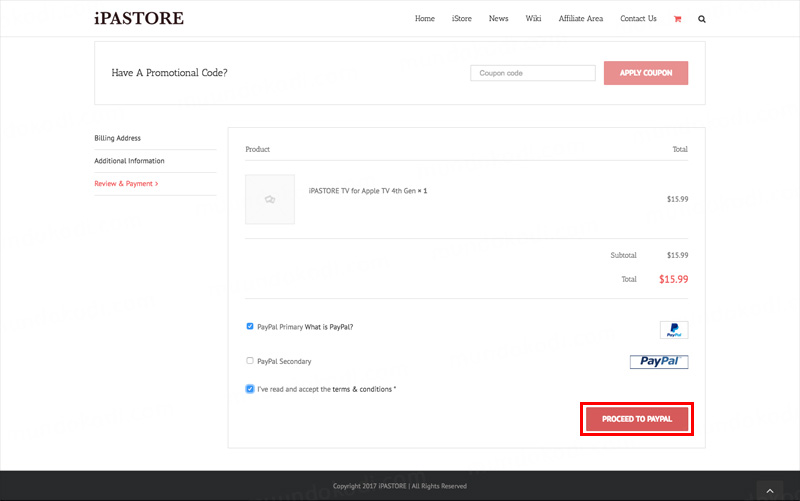Click the scroll-to-top arrow button
The width and height of the screenshot is (800, 501).
coord(770,491)
